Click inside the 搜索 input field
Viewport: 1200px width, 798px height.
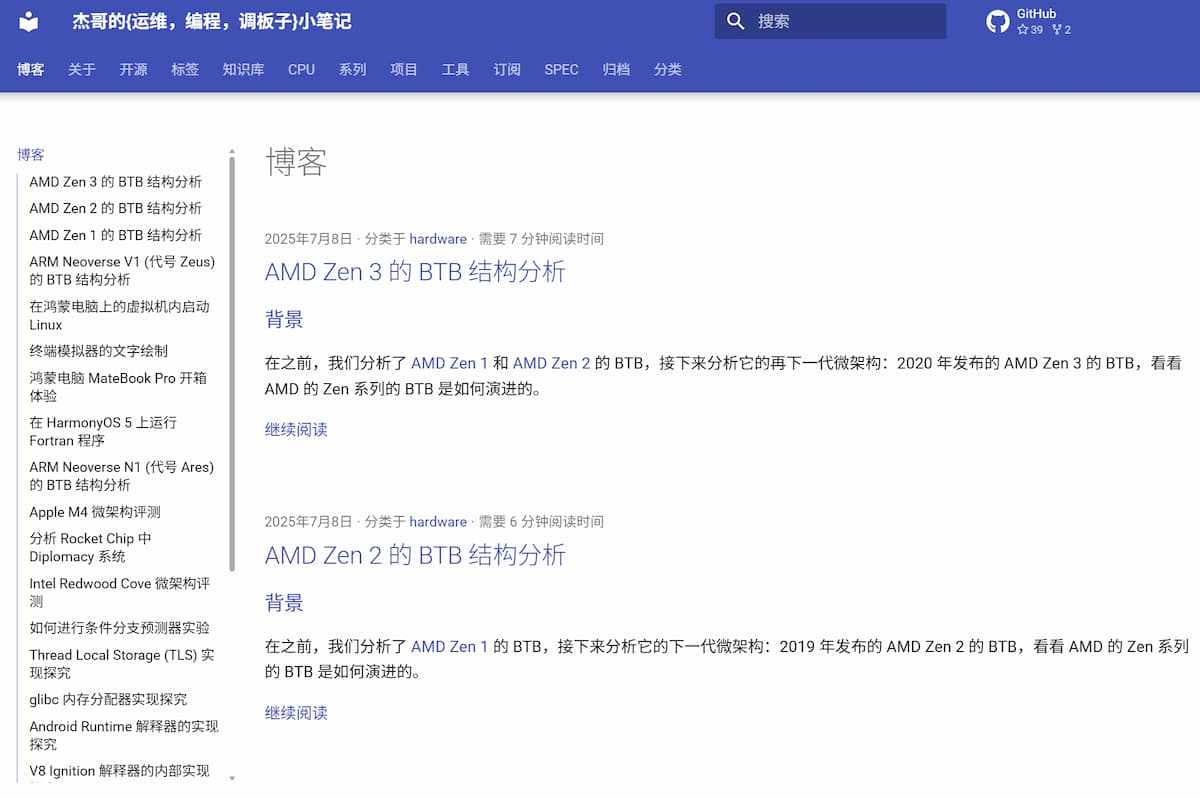click(830, 21)
